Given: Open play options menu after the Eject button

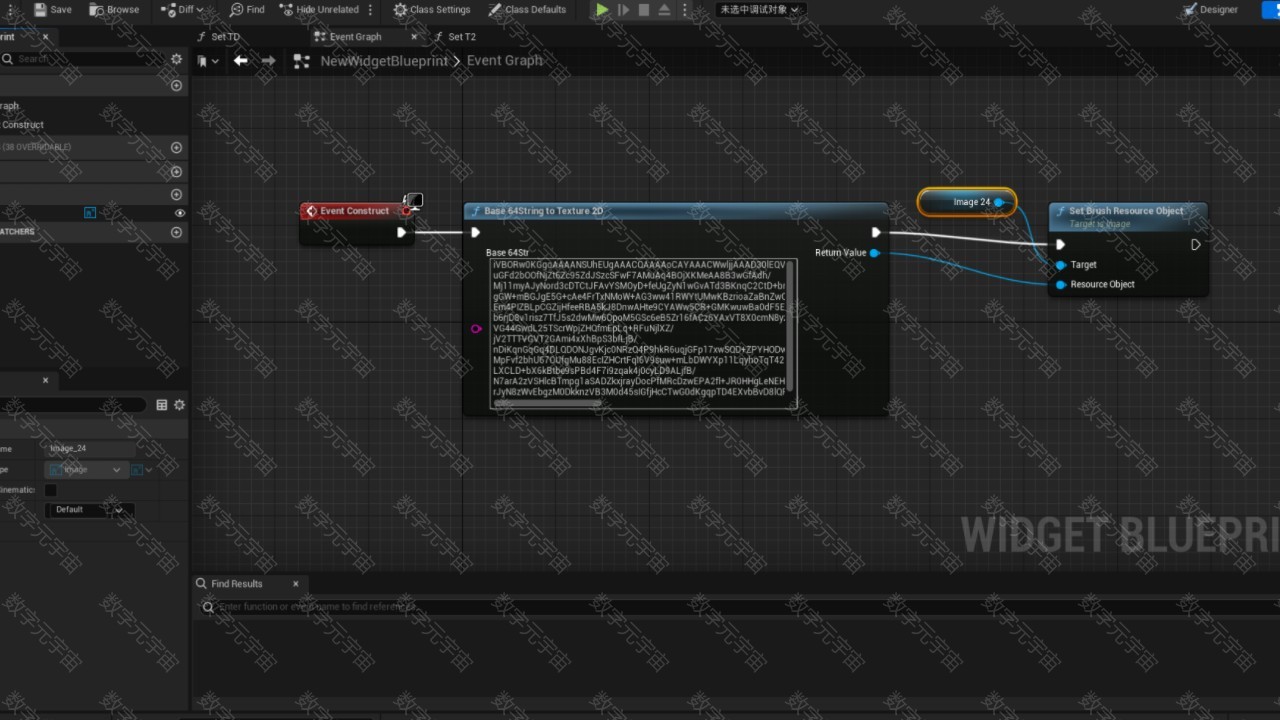Looking at the screenshot, I should 687,9.
